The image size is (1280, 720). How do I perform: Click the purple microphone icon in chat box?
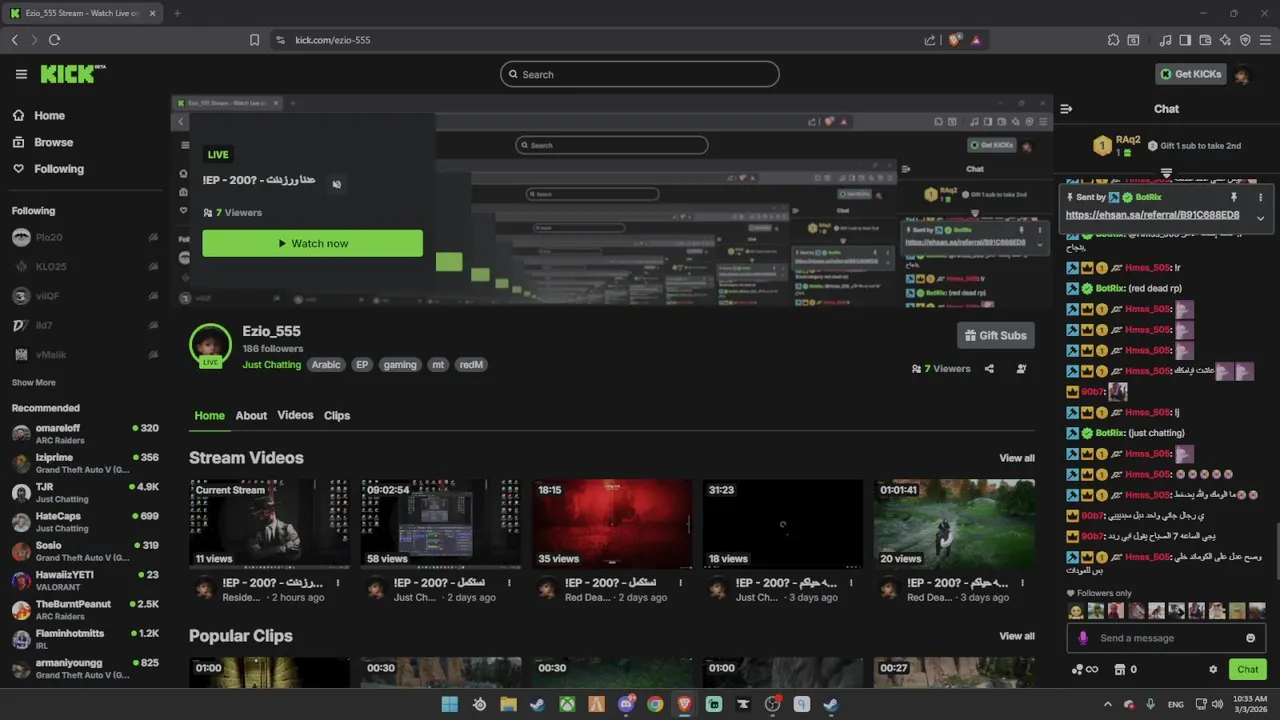[1083, 638]
